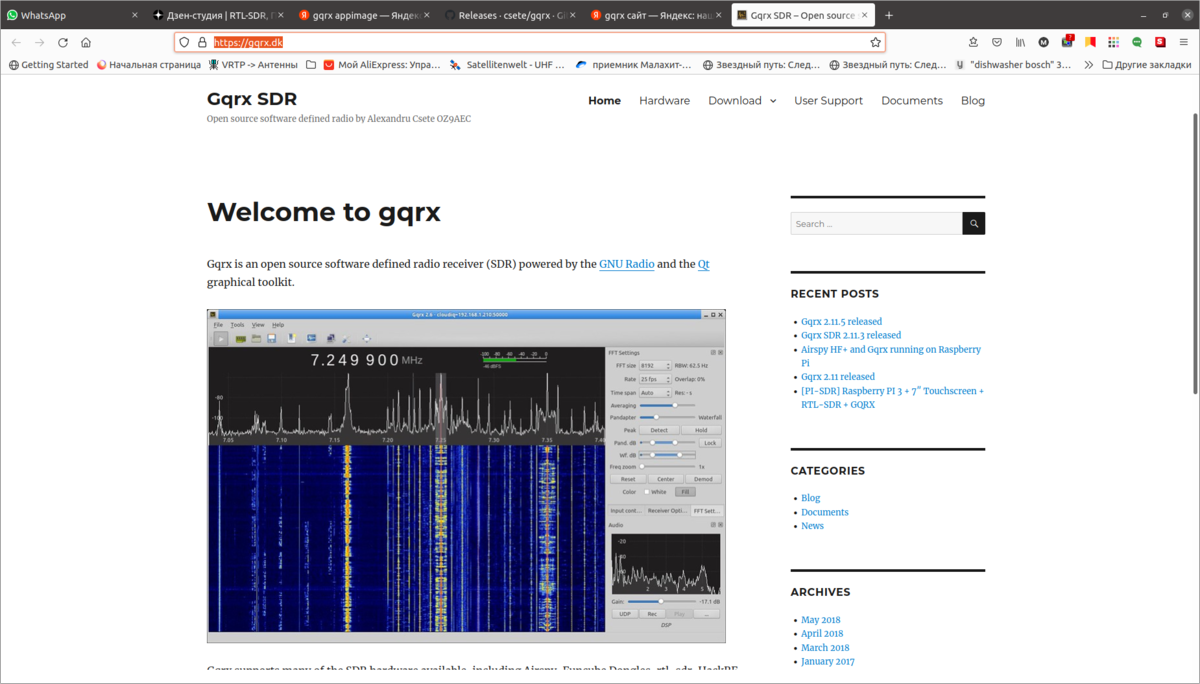Open the Documents navigation item
Screen dimensions: 1200x684
coord(912,101)
